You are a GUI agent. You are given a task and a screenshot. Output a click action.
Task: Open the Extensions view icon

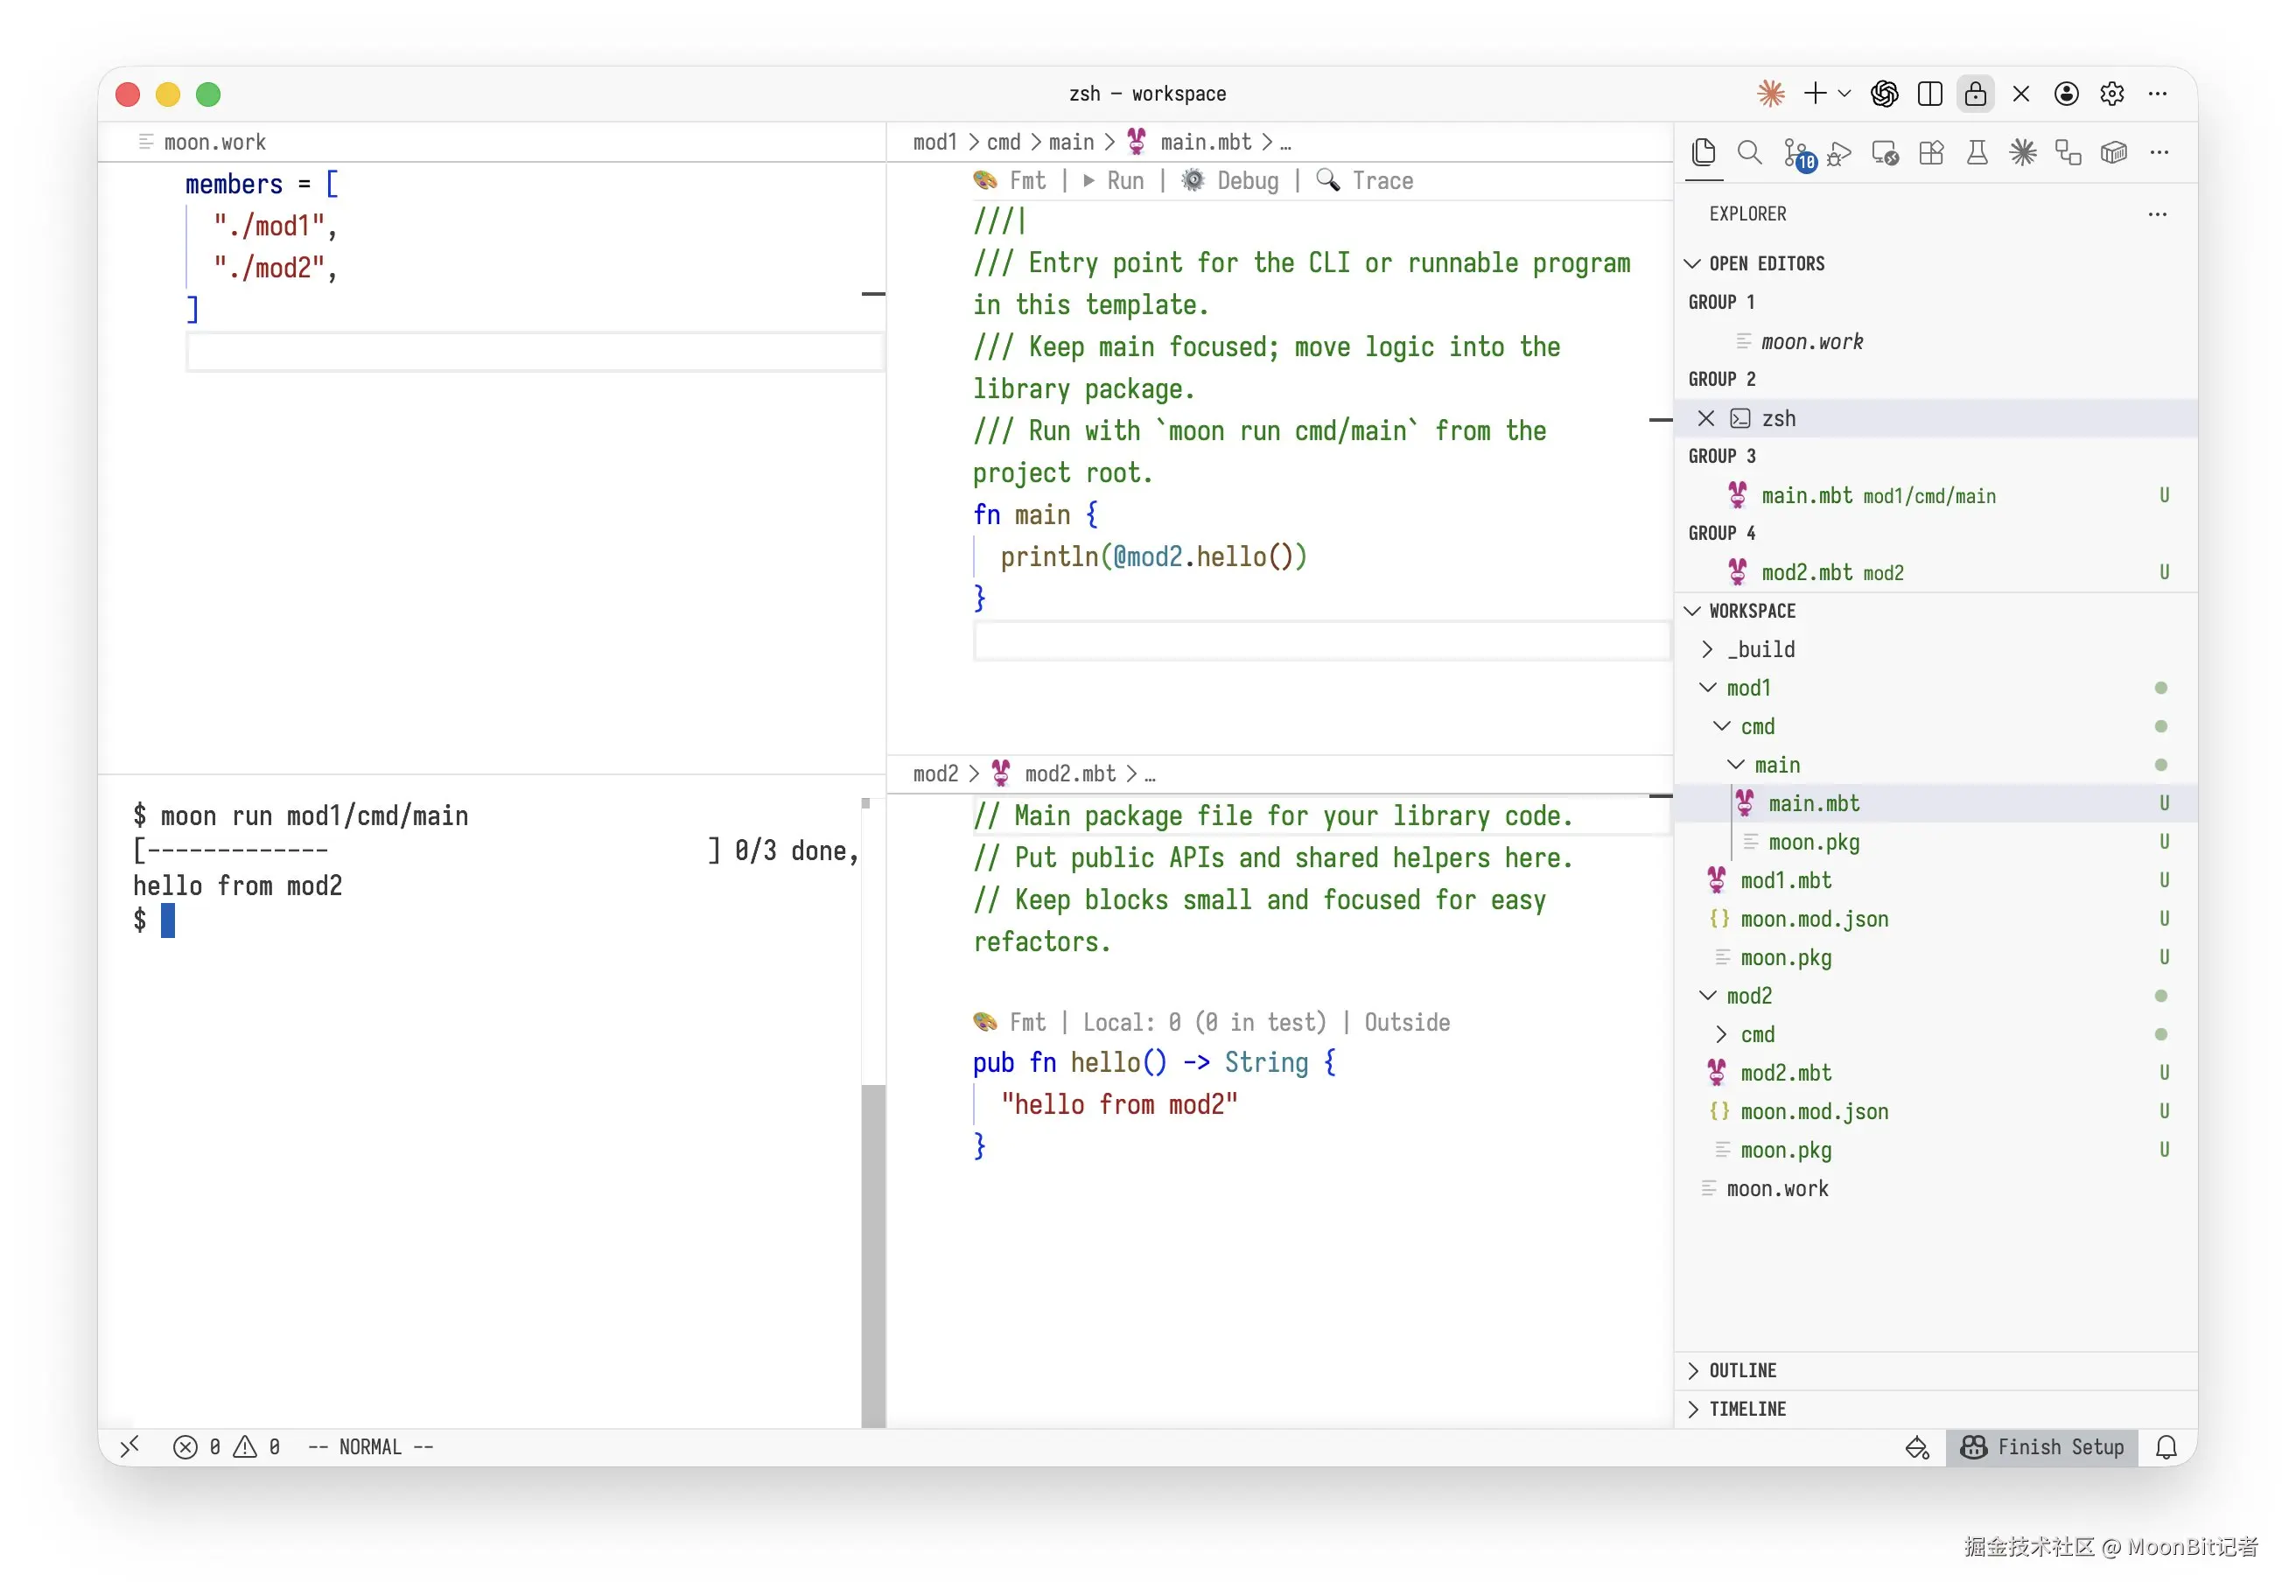1931,153
